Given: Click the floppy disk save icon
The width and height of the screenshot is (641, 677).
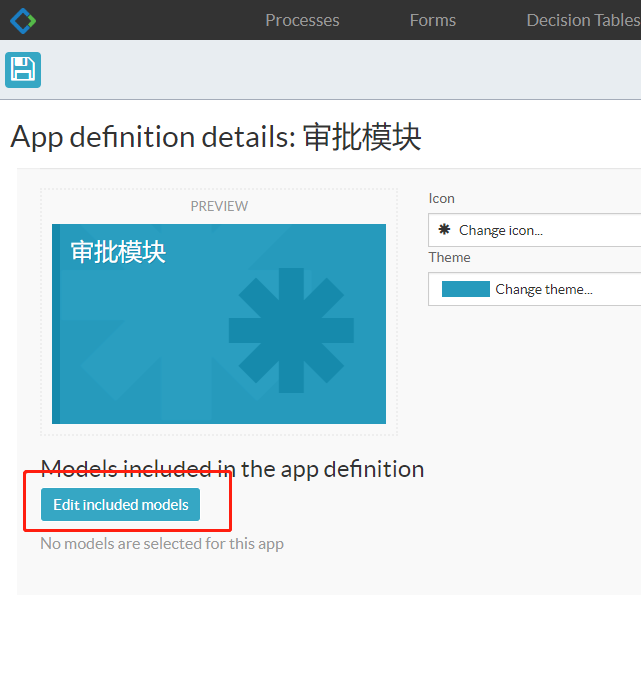Looking at the screenshot, I should pos(23,69).
